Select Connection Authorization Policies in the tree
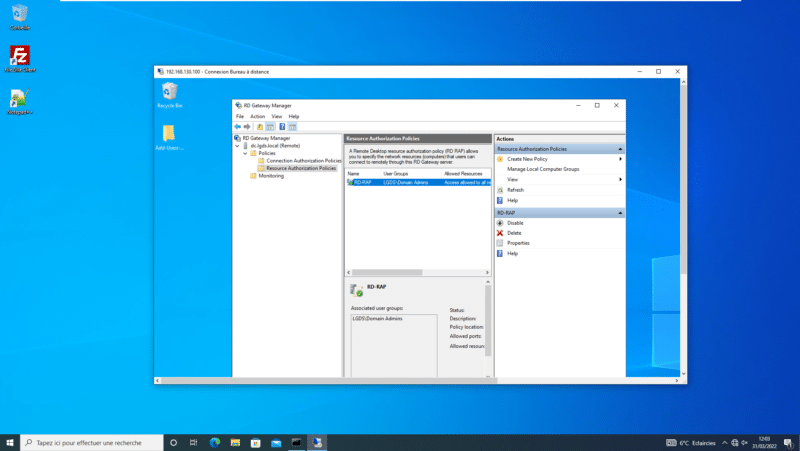Image resolution: width=800 pixels, height=451 pixels. click(303, 160)
